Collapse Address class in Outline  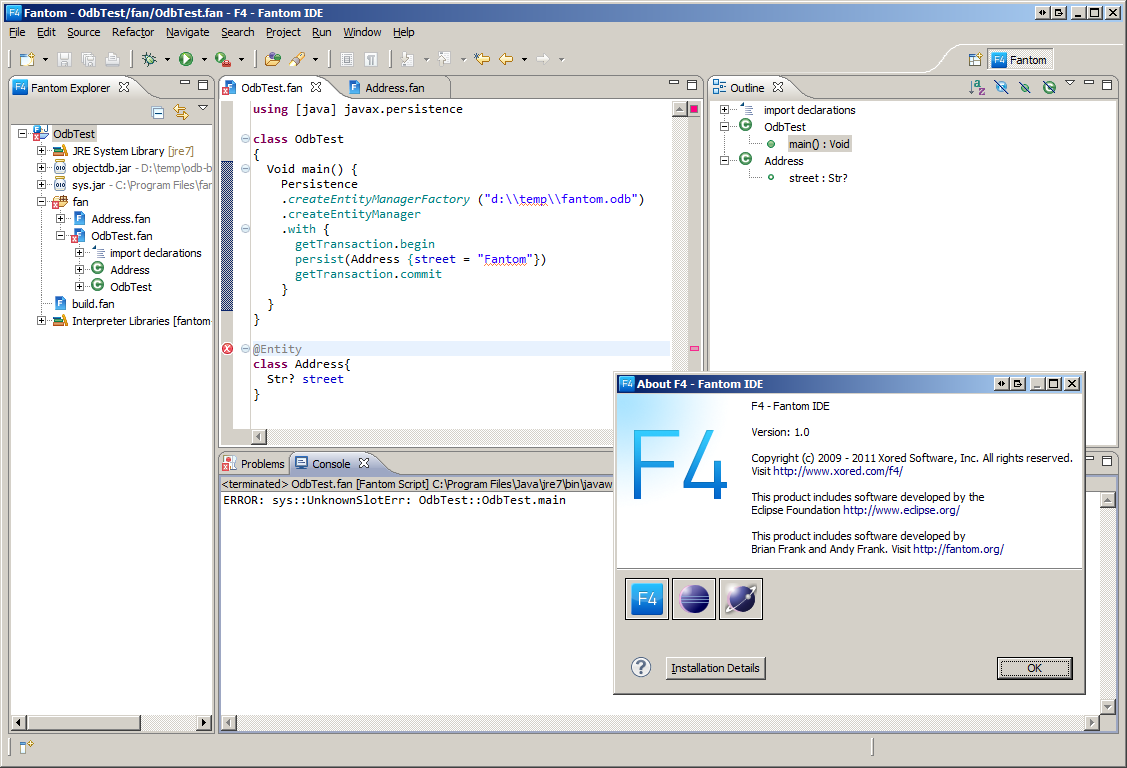click(x=724, y=161)
